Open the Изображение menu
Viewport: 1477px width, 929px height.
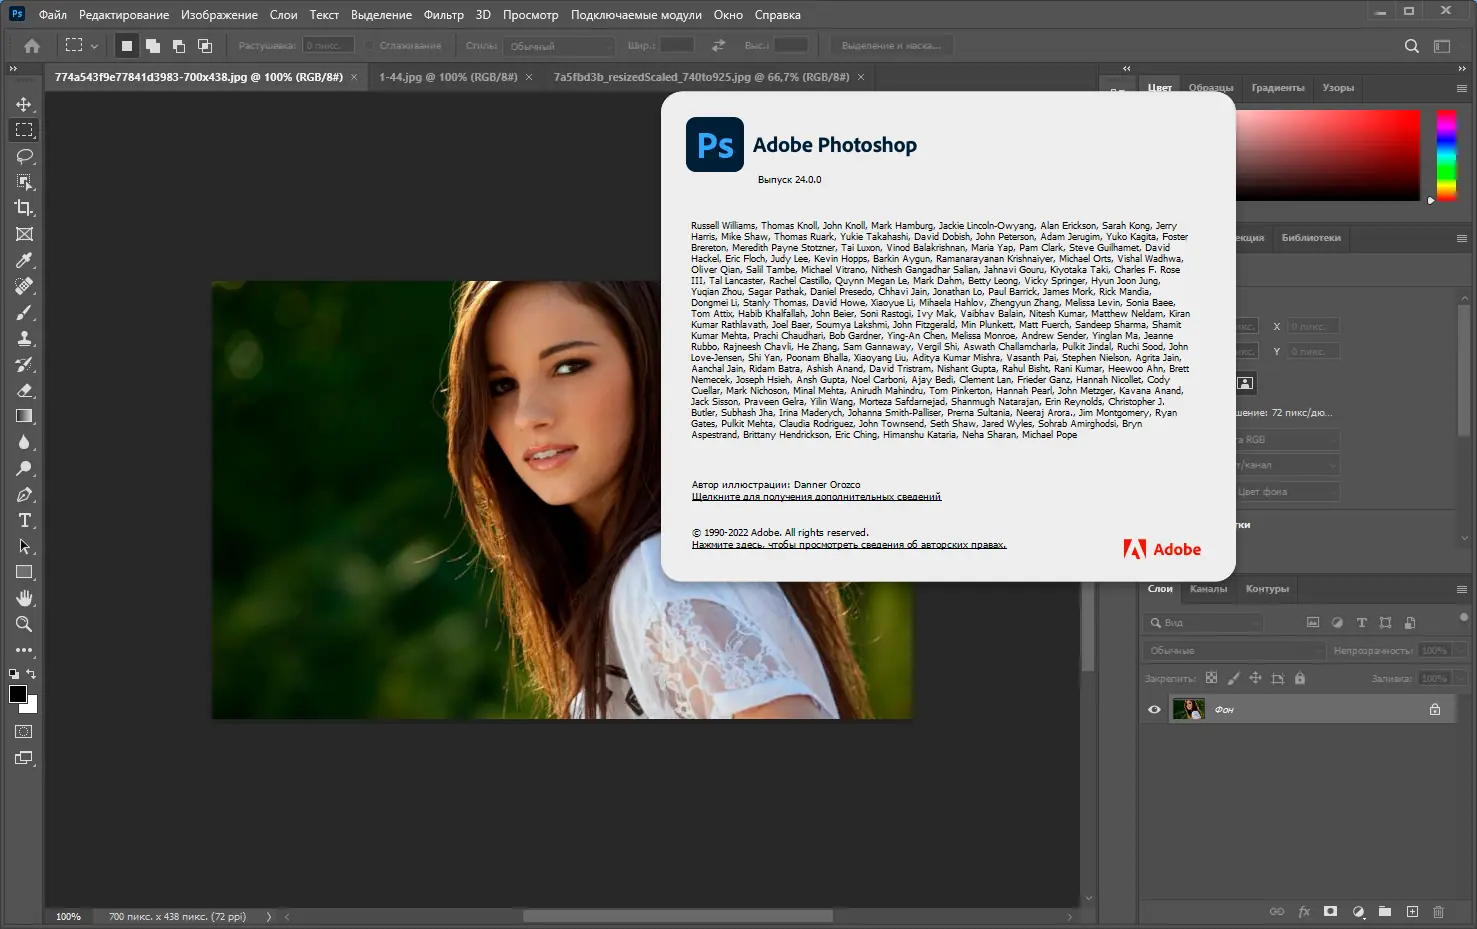tap(219, 15)
